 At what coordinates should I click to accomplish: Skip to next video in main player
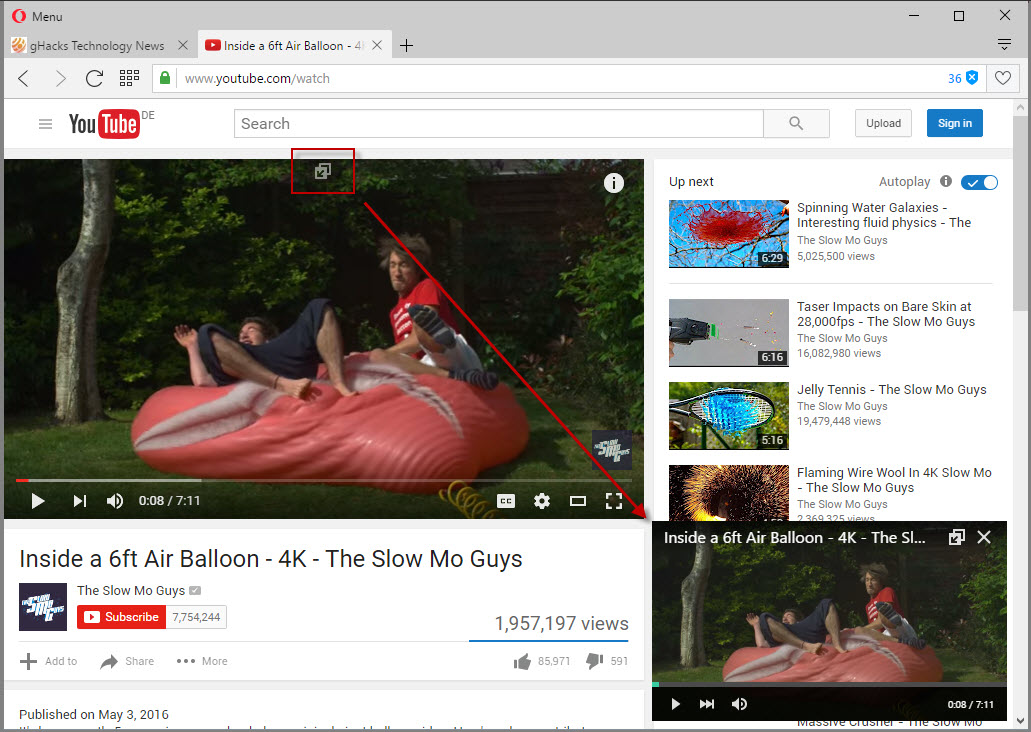[80, 501]
